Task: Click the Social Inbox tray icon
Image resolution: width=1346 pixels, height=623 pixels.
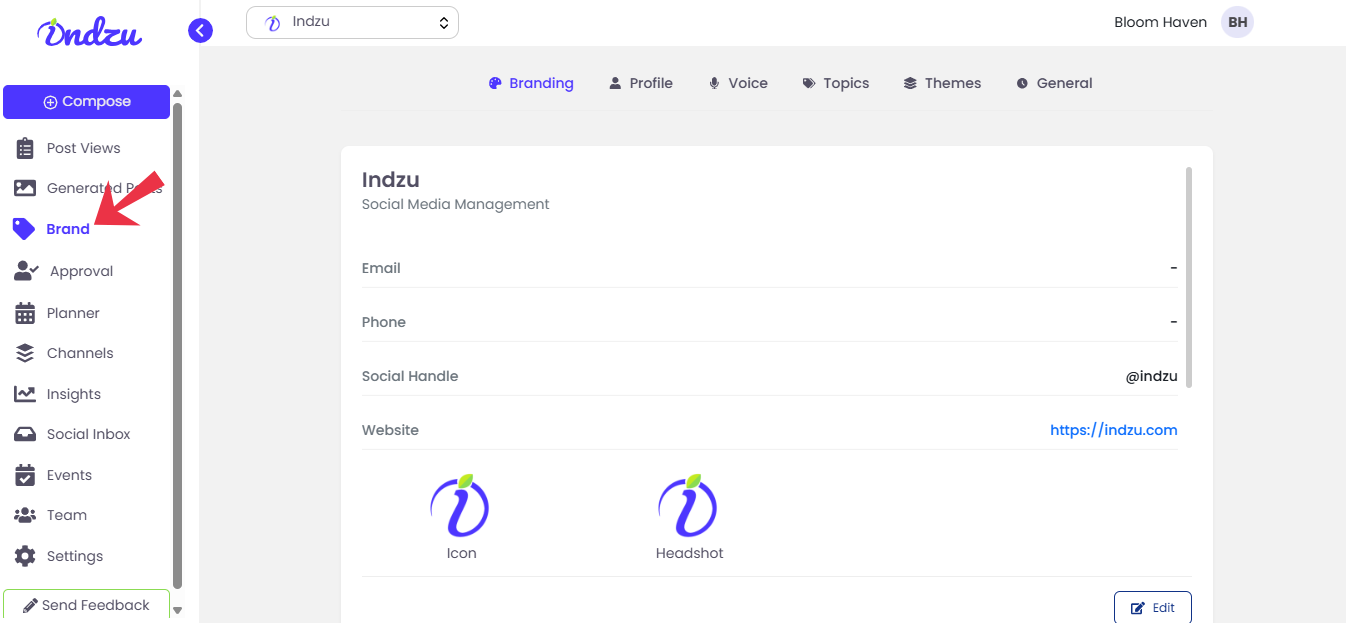Action: coord(25,434)
